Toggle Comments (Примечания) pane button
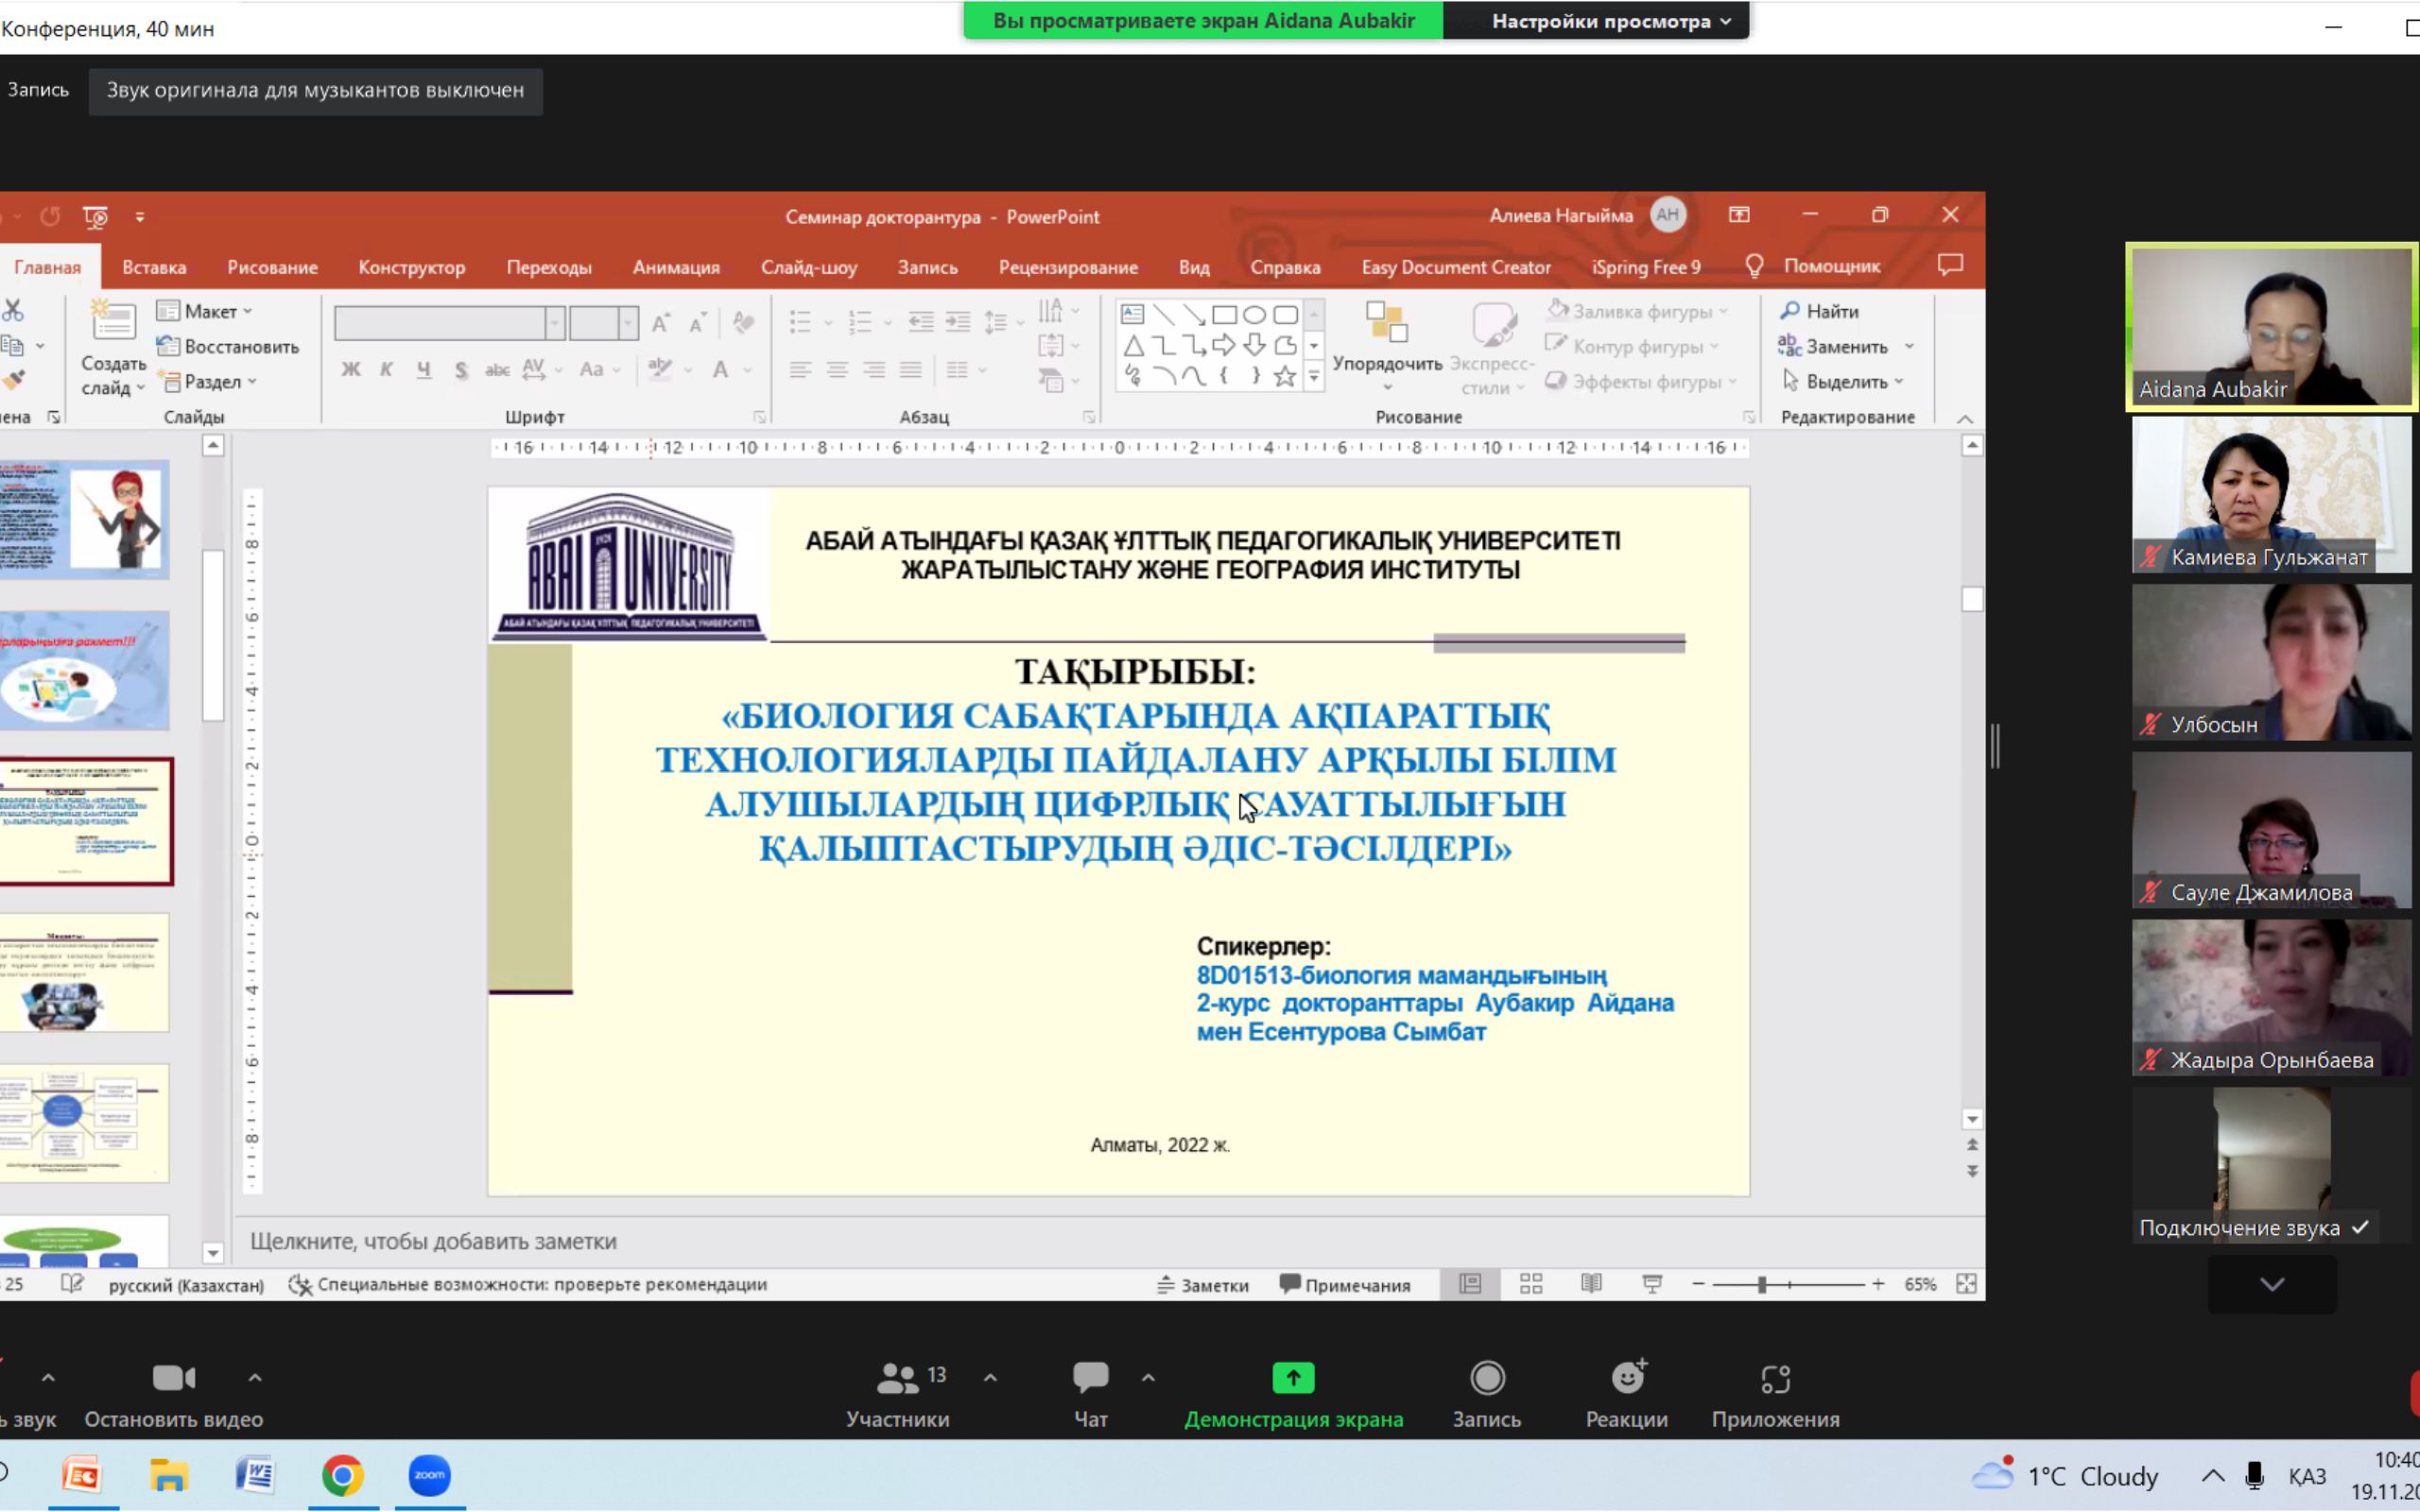Screen dimensions: 2420x1512 pyautogui.click(x=1345, y=1285)
